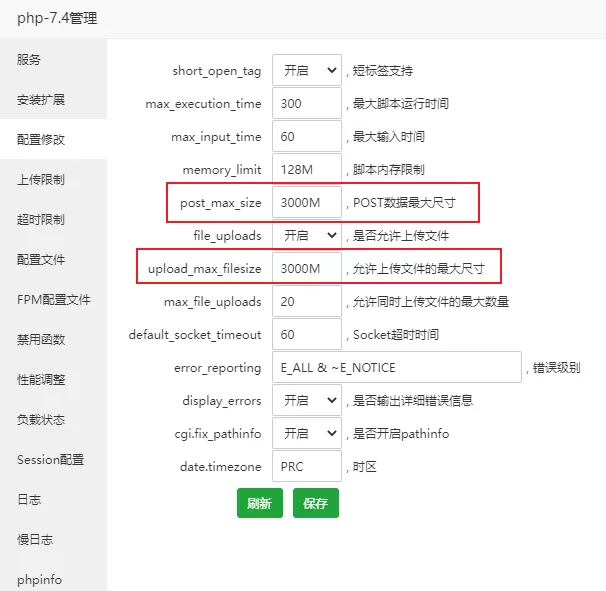This screenshot has width=606, height=591.
Task: Open 负载状态 sidebar item
Action: click(x=53, y=419)
